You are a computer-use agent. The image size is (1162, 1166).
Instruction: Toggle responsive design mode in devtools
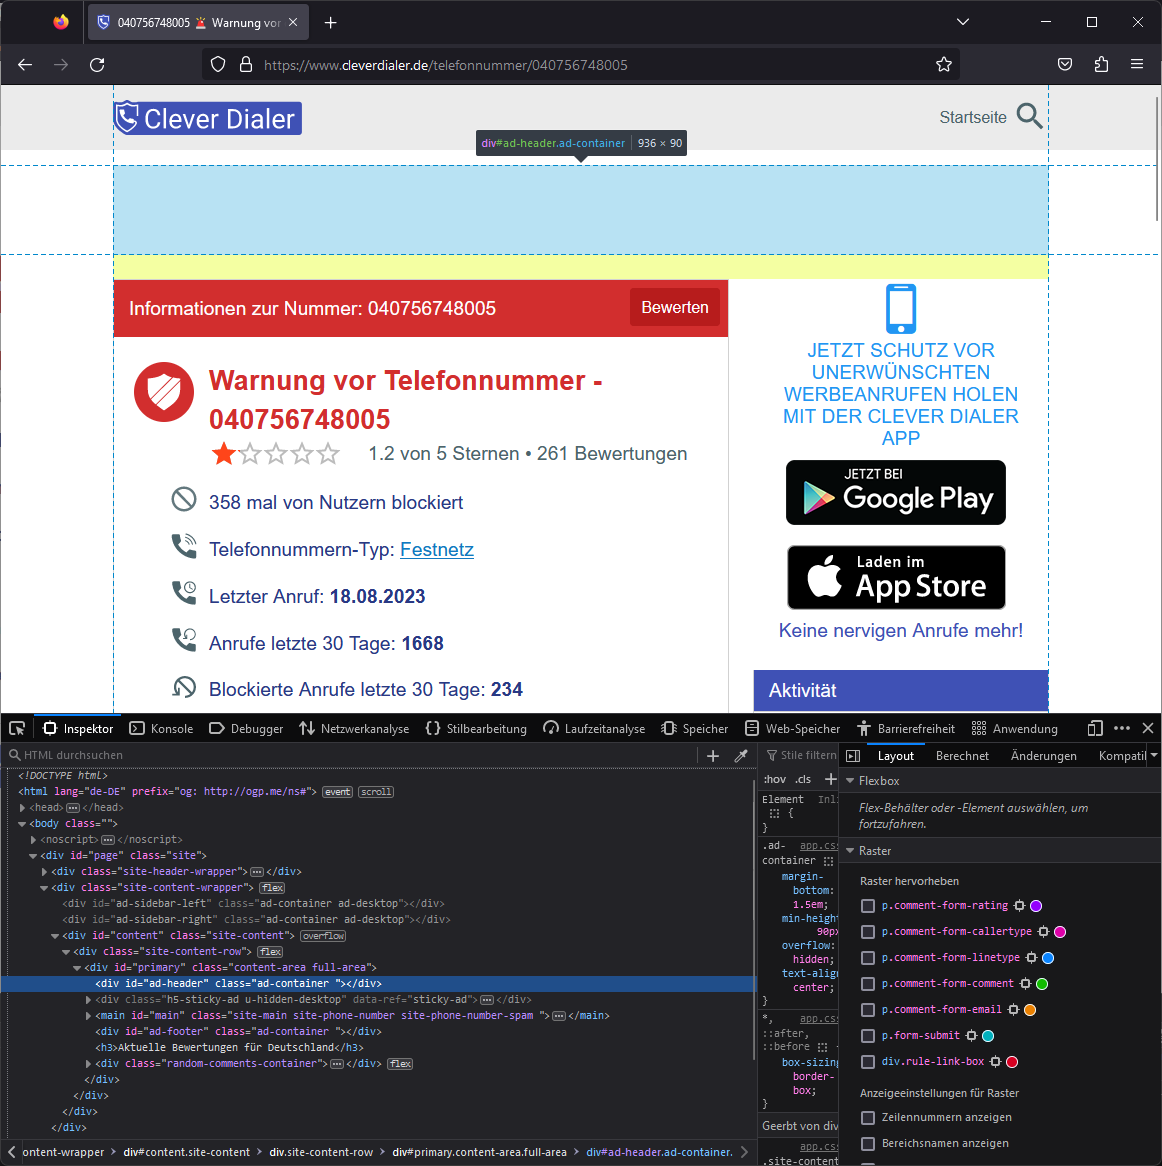click(x=1093, y=728)
